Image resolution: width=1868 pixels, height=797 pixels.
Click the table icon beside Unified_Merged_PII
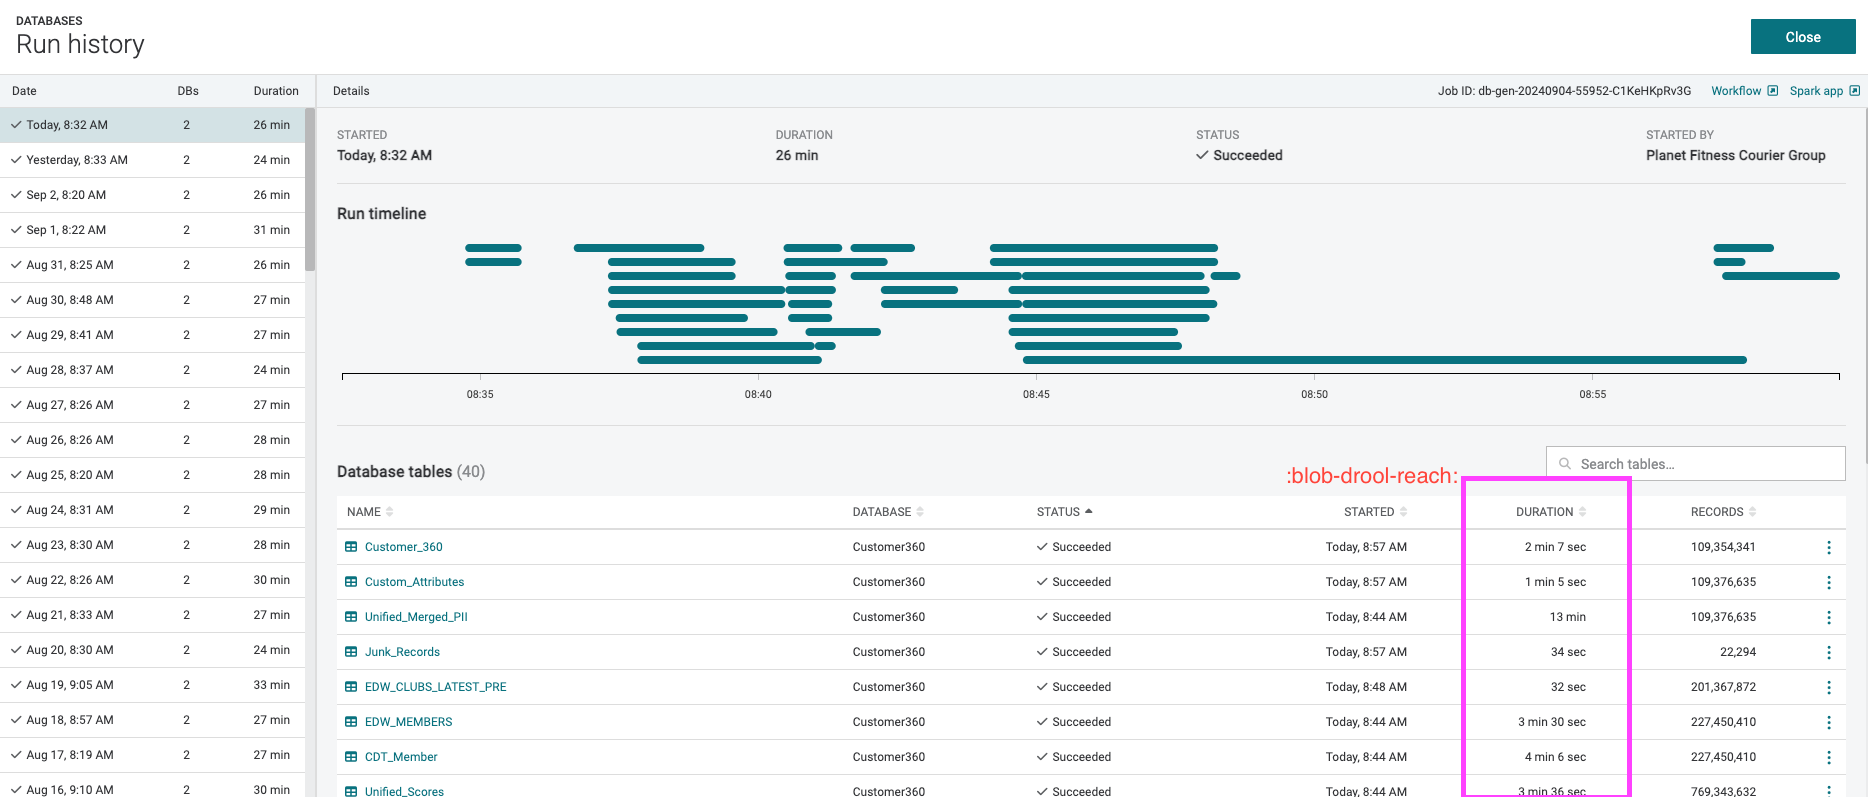coord(351,617)
